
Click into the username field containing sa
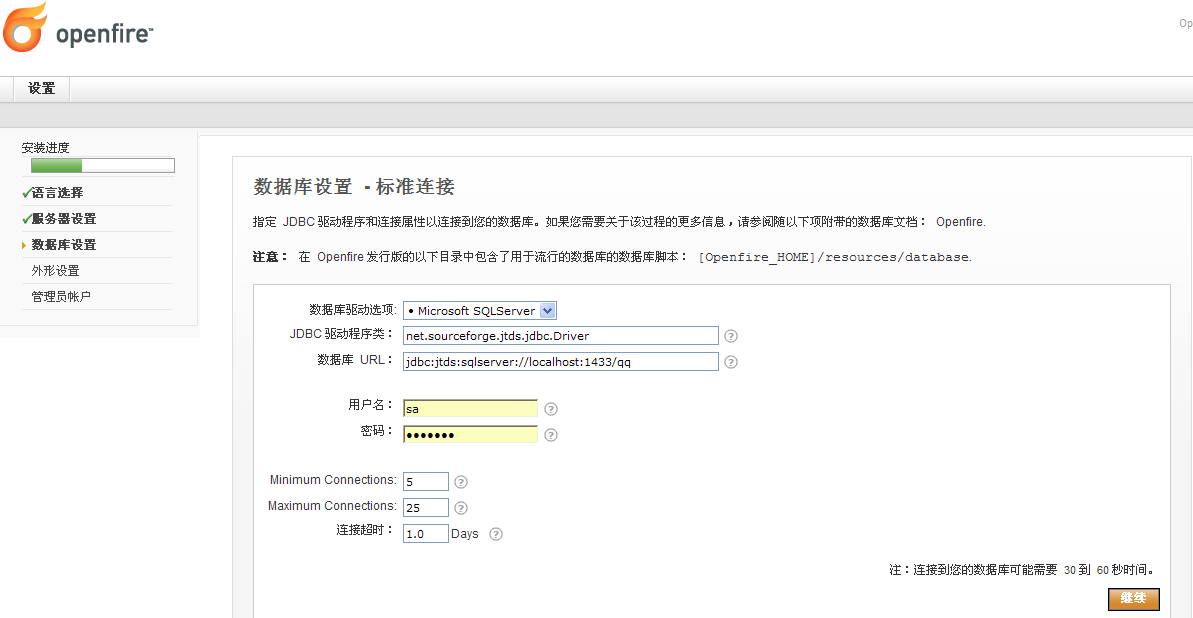pos(470,409)
